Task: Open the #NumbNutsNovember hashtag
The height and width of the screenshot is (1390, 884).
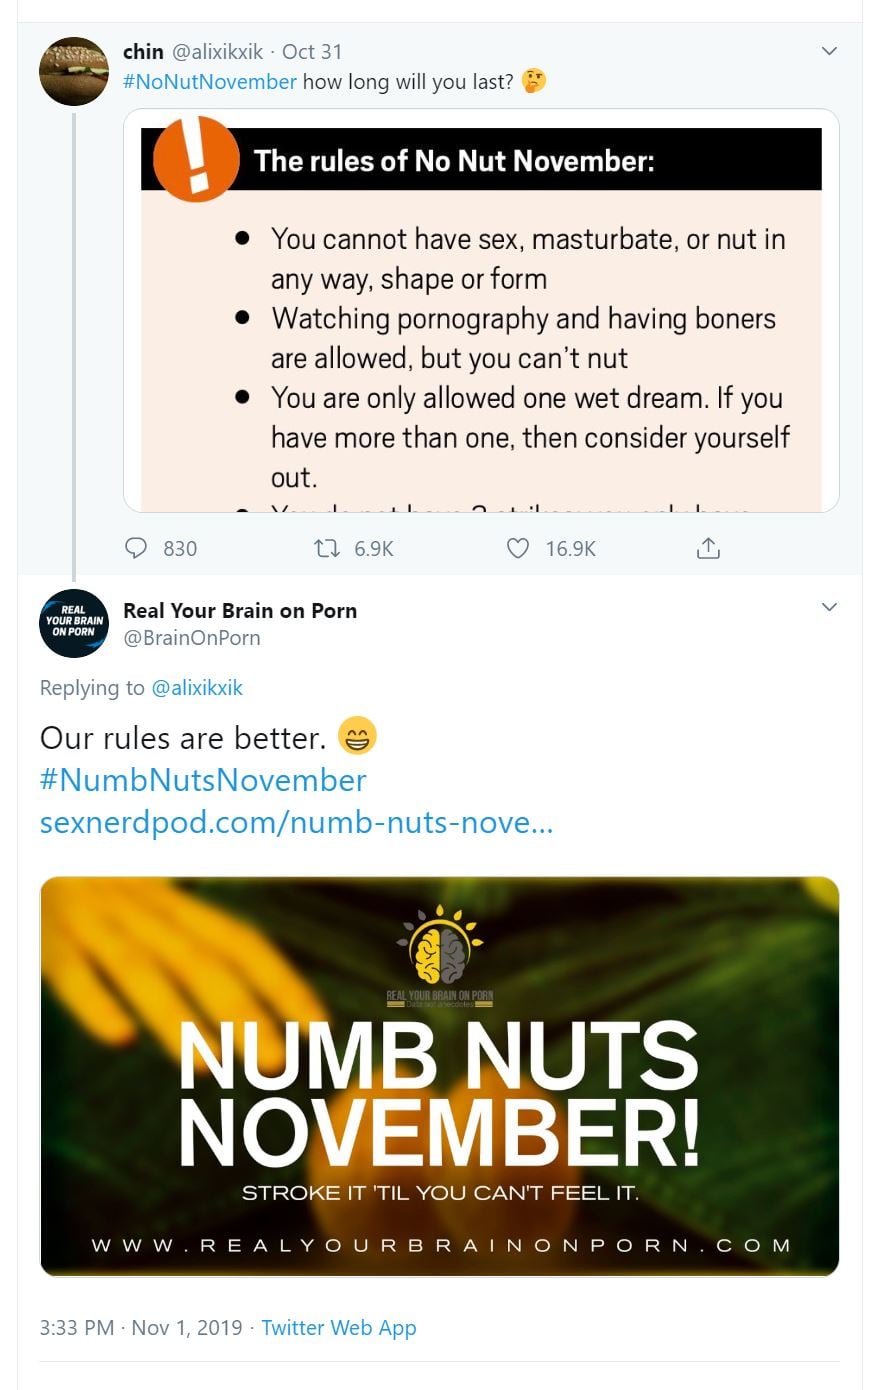Action: 203,780
